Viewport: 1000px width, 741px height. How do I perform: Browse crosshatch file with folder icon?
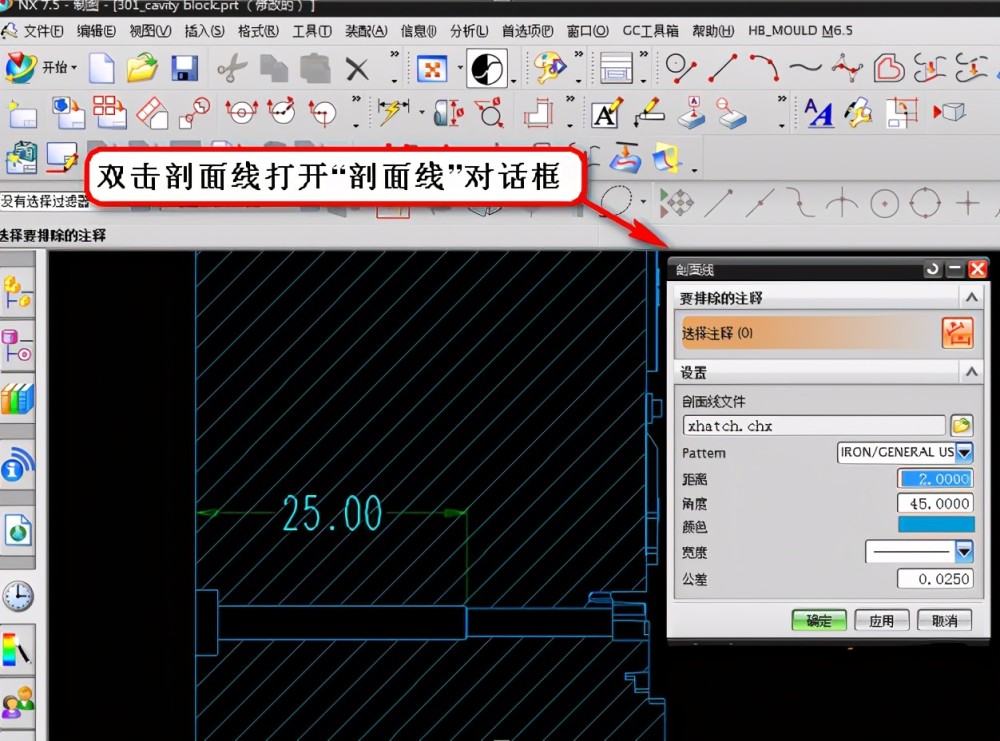(961, 425)
